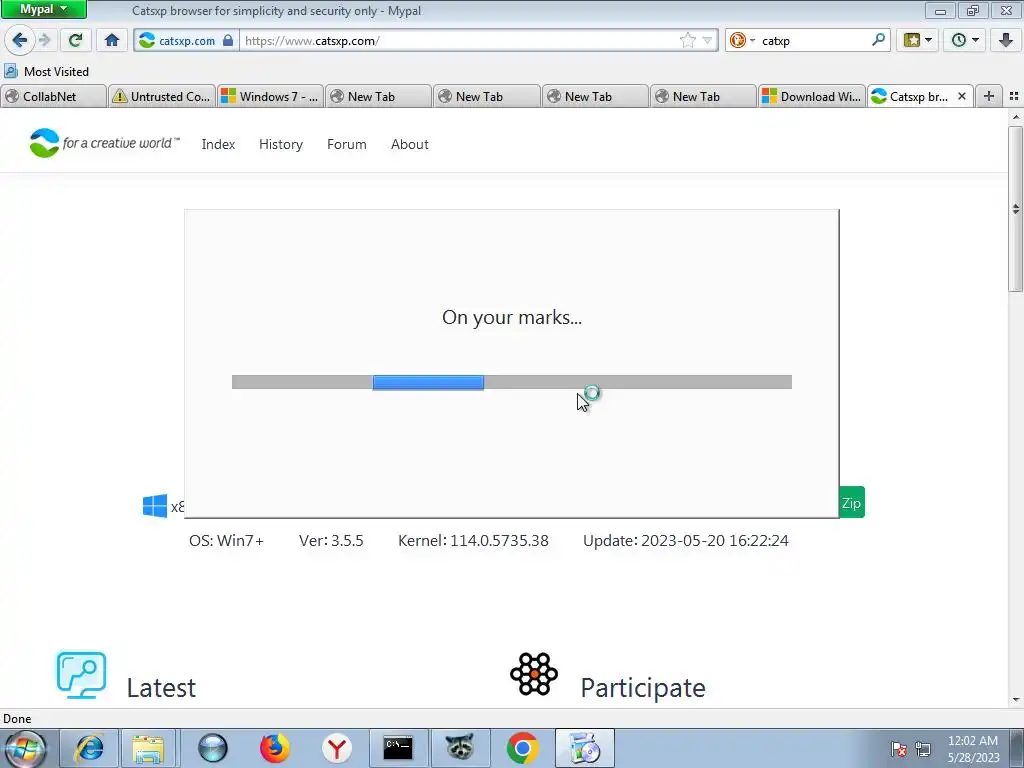Select the first New Tab tab
This screenshot has height=768, width=1024.
point(378,97)
